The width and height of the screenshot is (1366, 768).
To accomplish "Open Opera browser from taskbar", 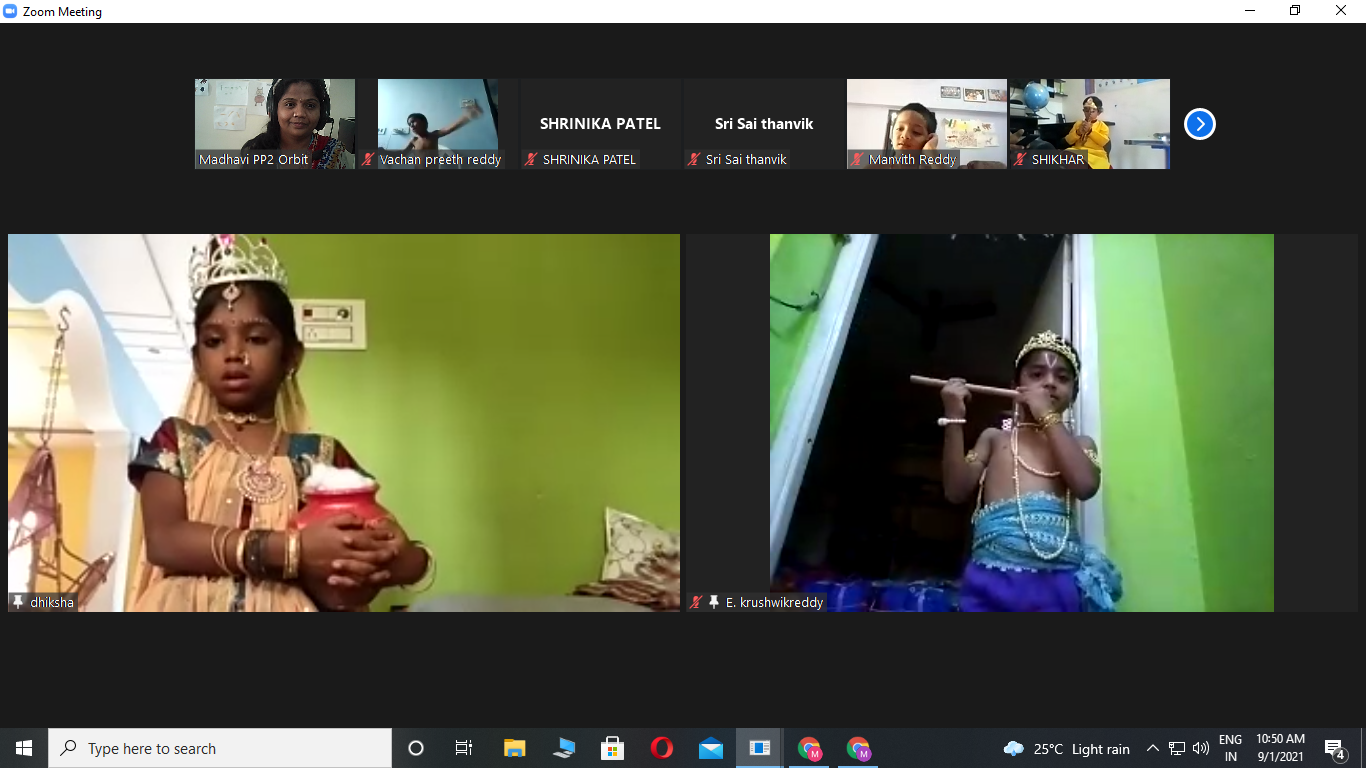I will click(661, 748).
